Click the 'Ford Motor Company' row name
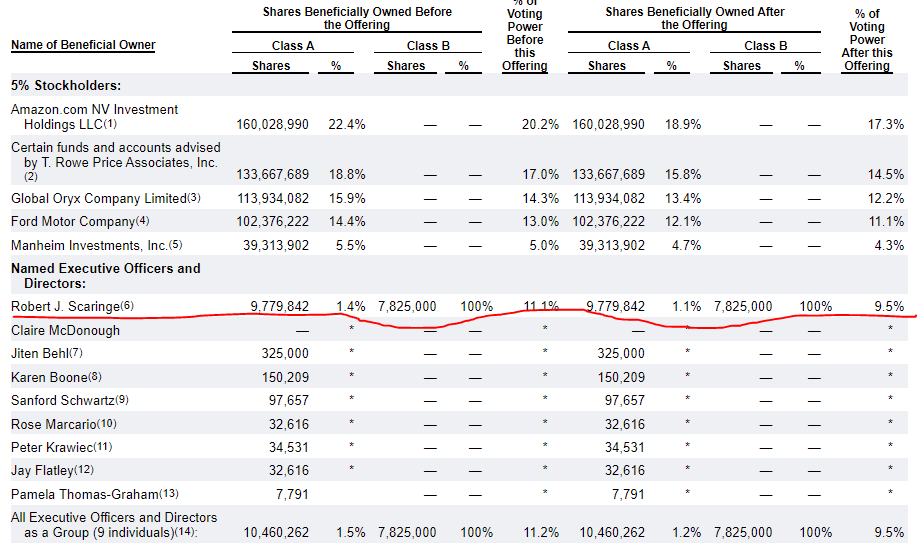Image resolution: width=917 pixels, height=553 pixels. click(73, 222)
